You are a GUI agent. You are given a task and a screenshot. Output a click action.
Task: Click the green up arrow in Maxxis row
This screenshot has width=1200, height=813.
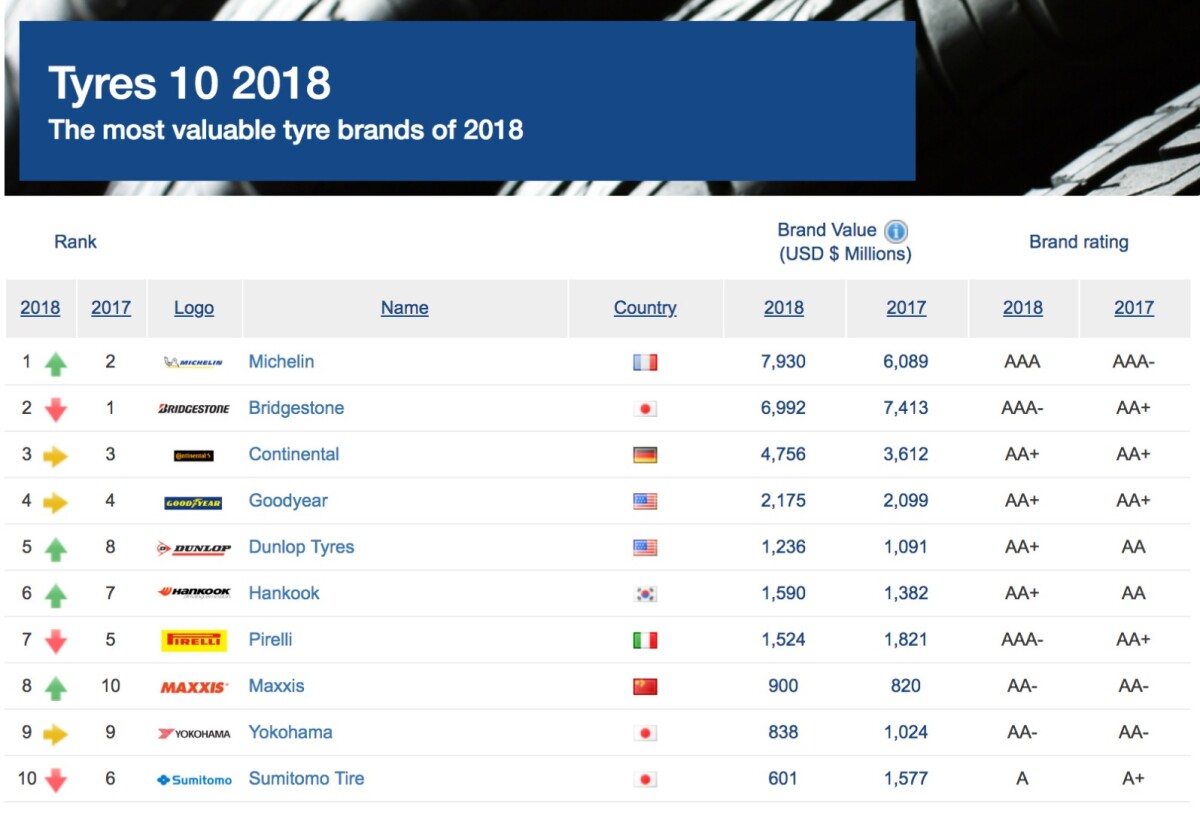pyautogui.click(x=56, y=688)
